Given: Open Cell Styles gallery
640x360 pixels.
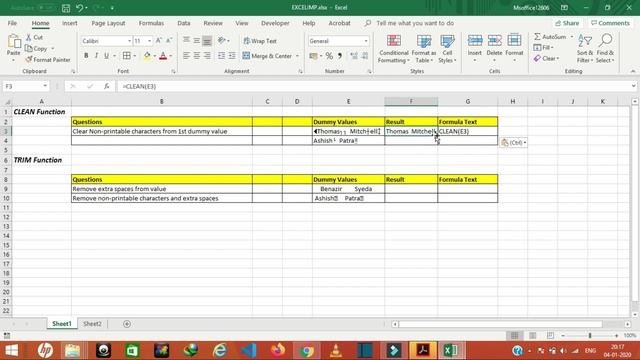Looking at the screenshot, I should 447,49.
